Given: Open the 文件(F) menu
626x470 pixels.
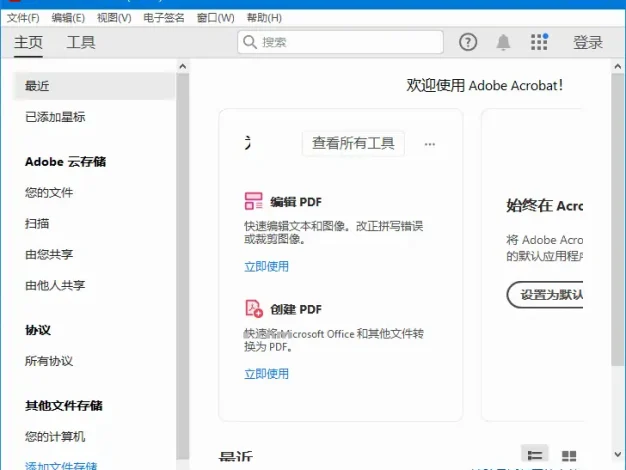Looking at the screenshot, I should pyautogui.click(x=23, y=18).
